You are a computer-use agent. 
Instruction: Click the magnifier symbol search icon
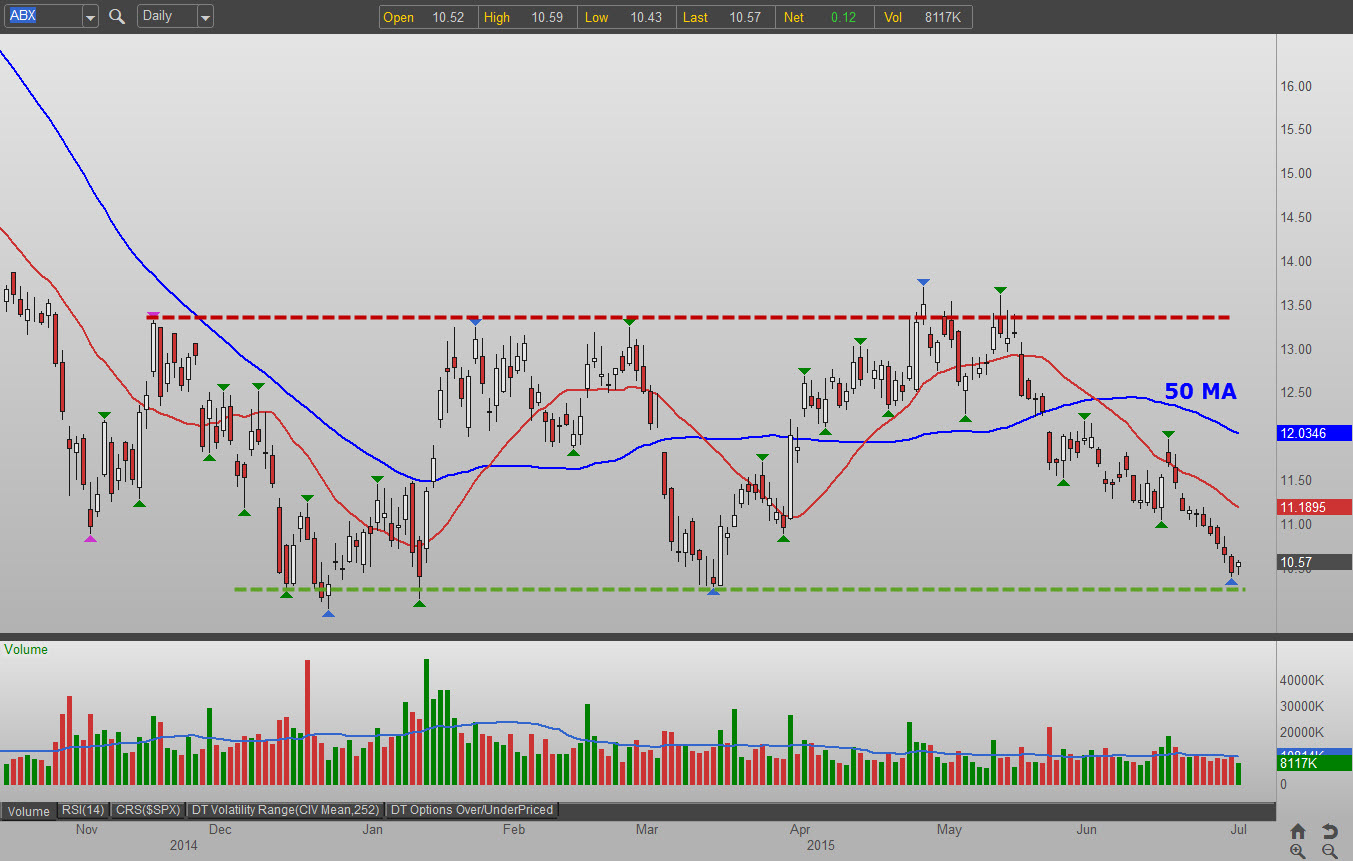pos(117,17)
